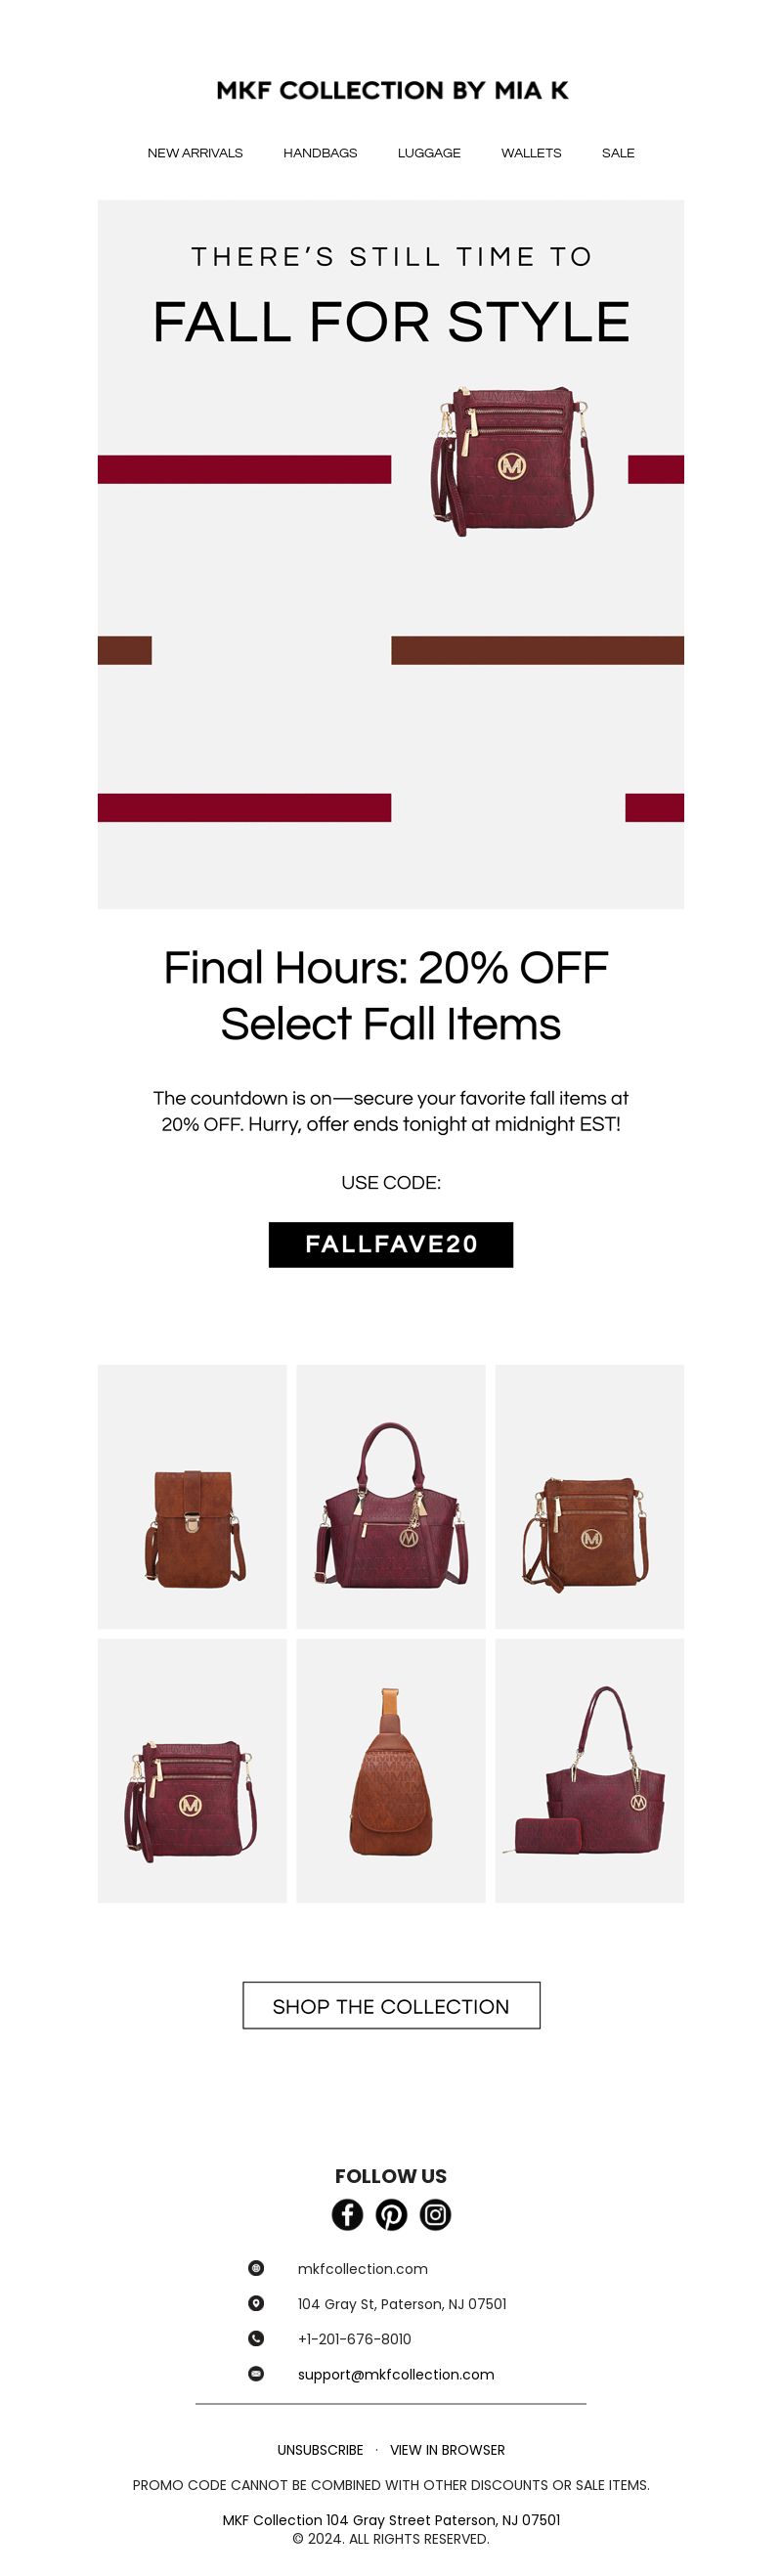The height and width of the screenshot is (2576, 782).
Task: Open the Sale menu link
Action: point(618,153)
